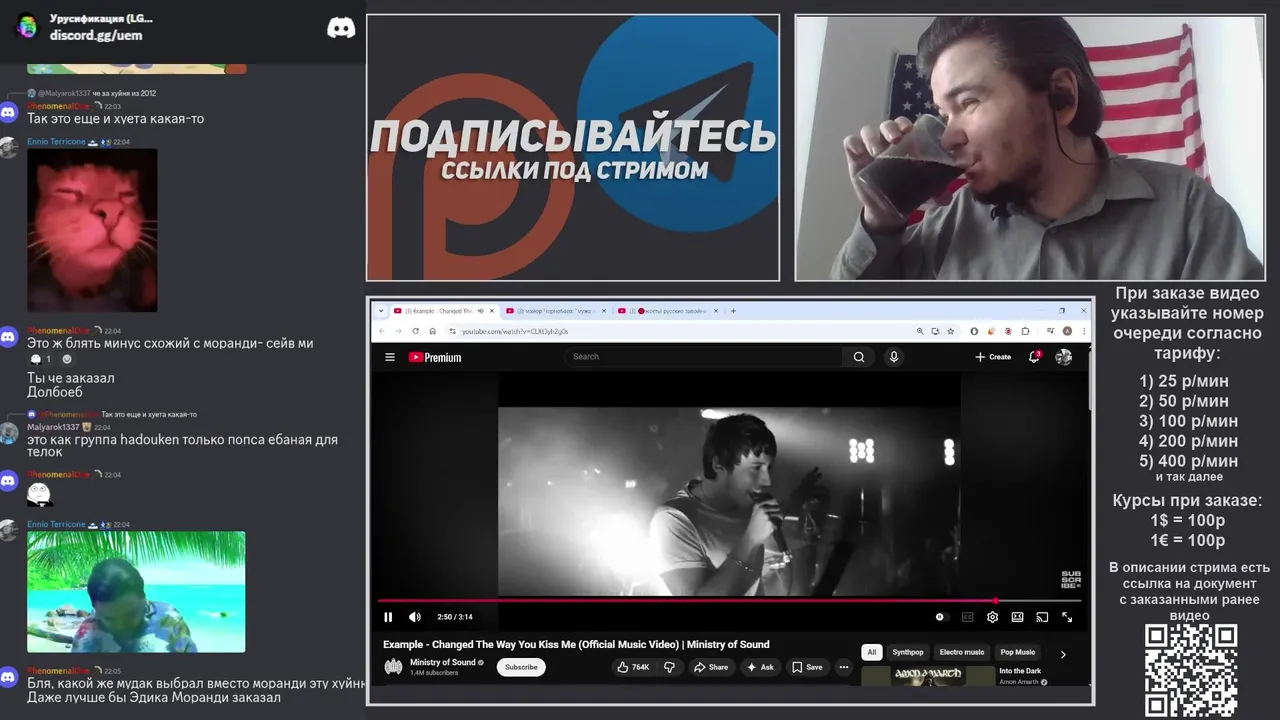Image resolution: width=1280 pixels, height=720 pixels.
Task: Open the YouTube hamburger guide menu
Action: click(x=390, y=357)
